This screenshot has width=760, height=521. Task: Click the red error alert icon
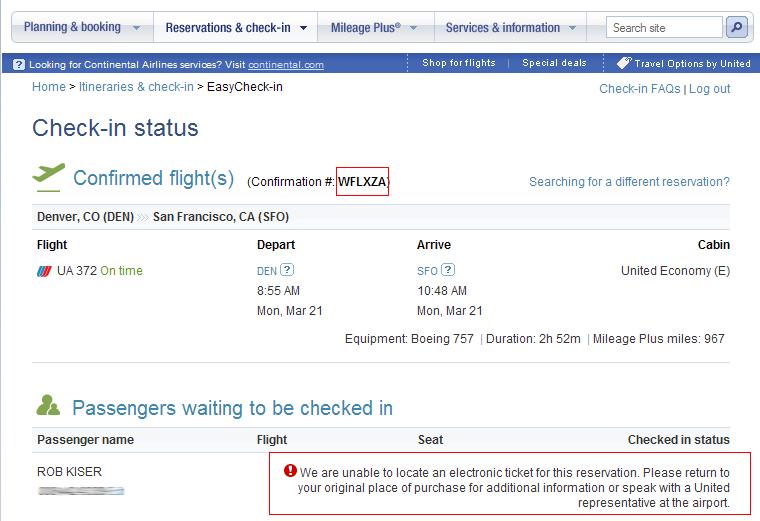(x=290, y=470)
